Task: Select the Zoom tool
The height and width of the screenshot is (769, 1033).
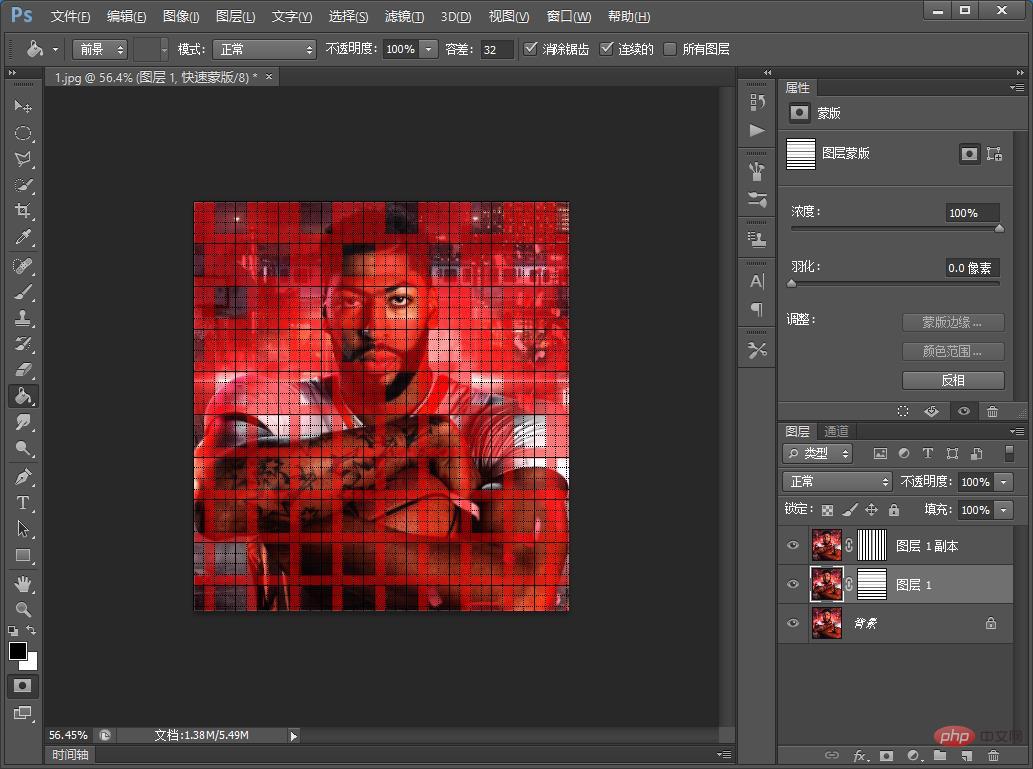Action: click(22, 609)
